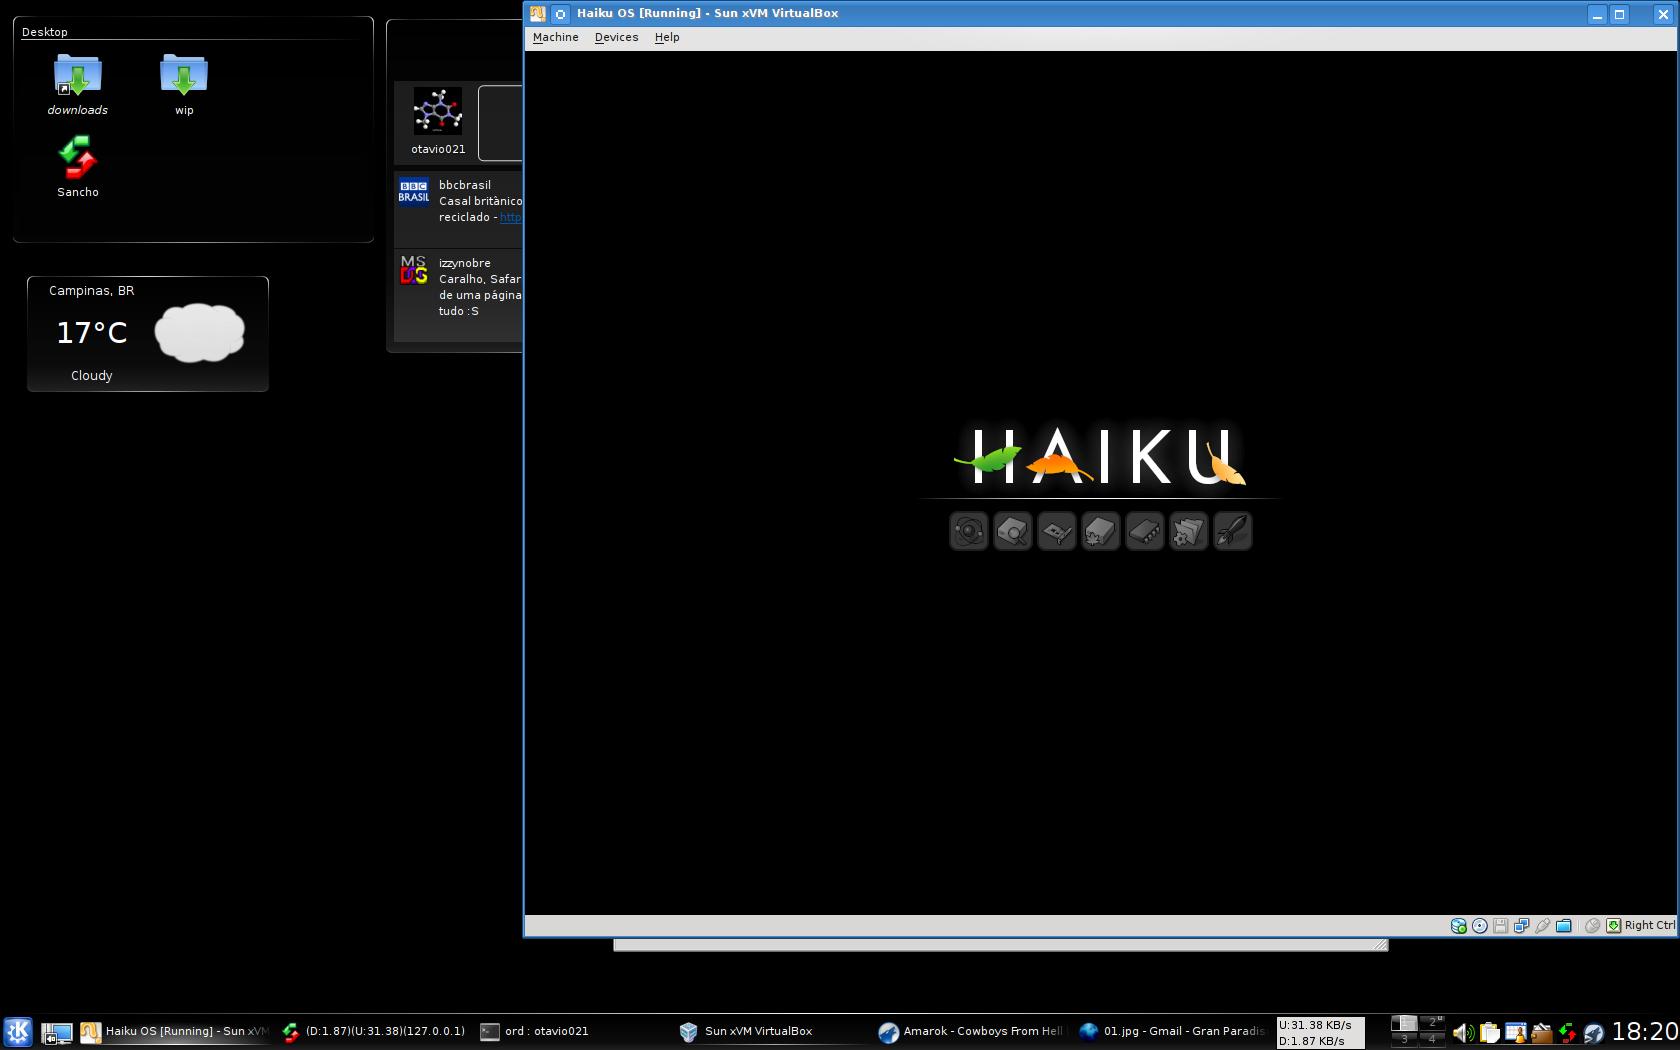
Task: Click the VirtualBox window menu icon in title bar
Action: click(538, 14)
